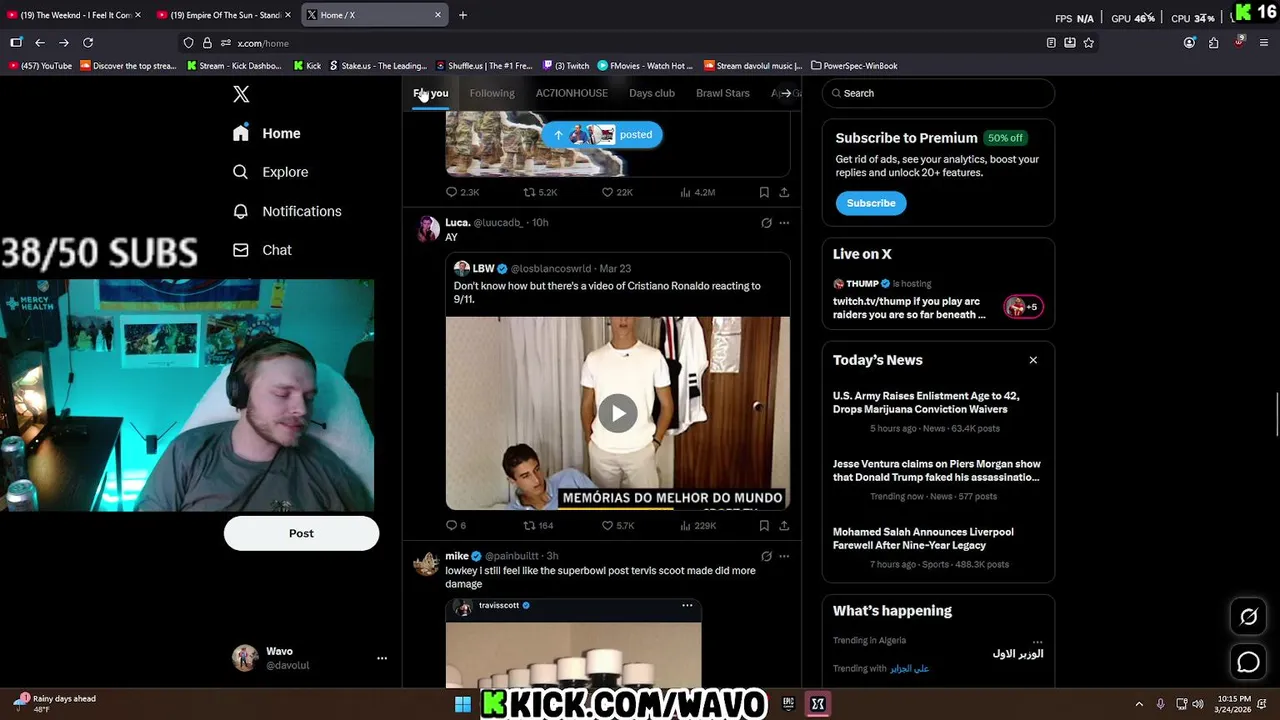Open the Windows Start menu
The width and height of the screenshot is (1280, 720).
[463, 704]
